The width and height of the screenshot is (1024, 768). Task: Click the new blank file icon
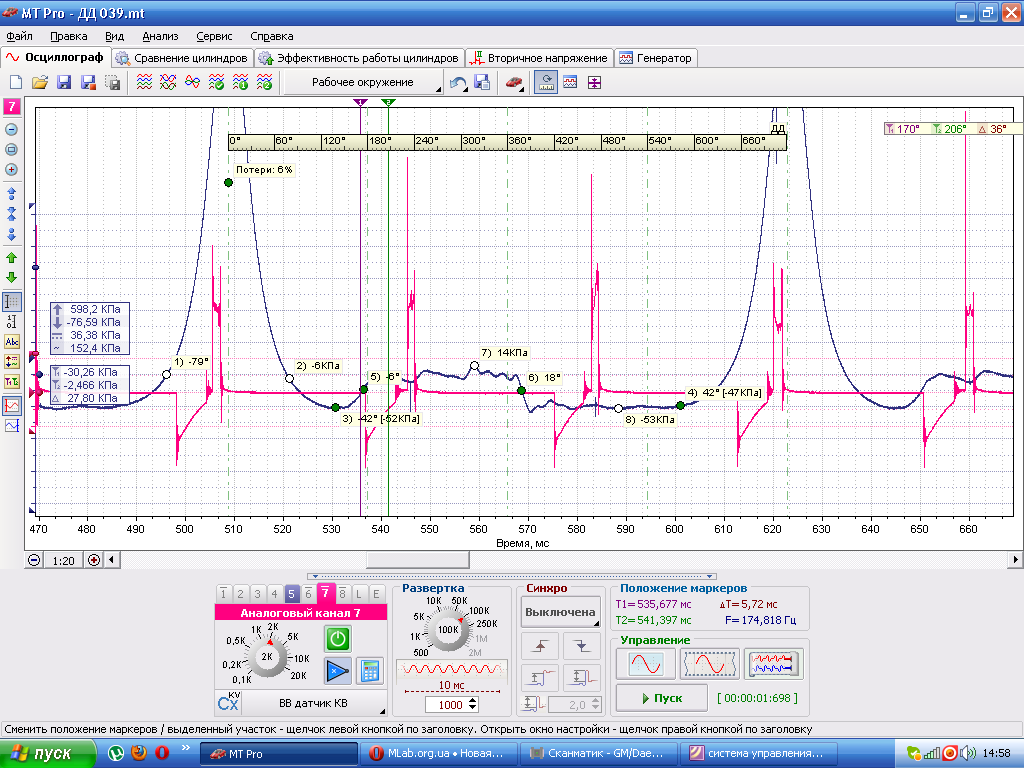point(16,82)
